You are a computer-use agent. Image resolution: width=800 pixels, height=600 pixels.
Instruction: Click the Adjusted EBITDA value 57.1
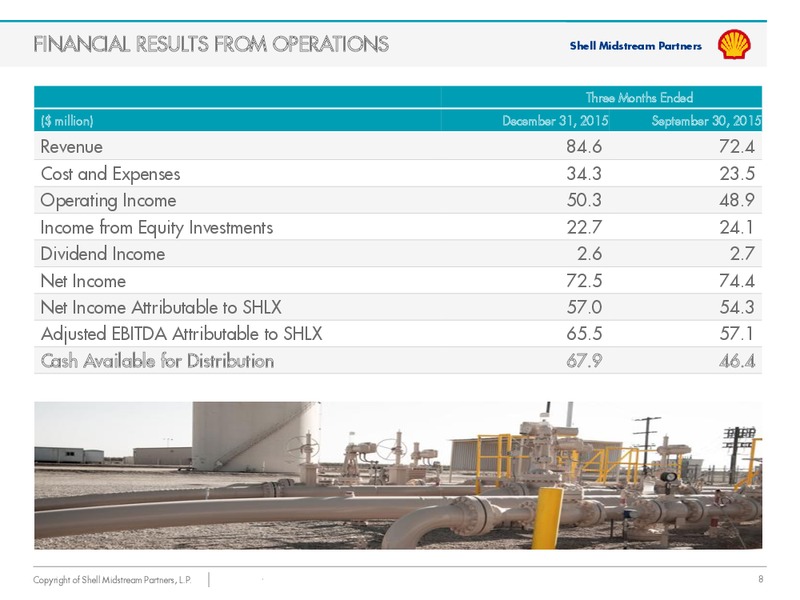[737, 334]
